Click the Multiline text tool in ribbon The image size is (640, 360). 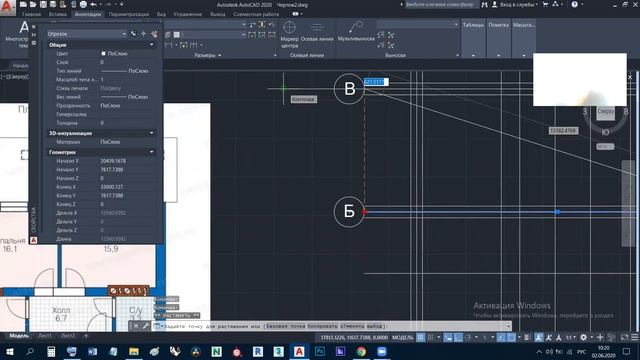point(18,35)
